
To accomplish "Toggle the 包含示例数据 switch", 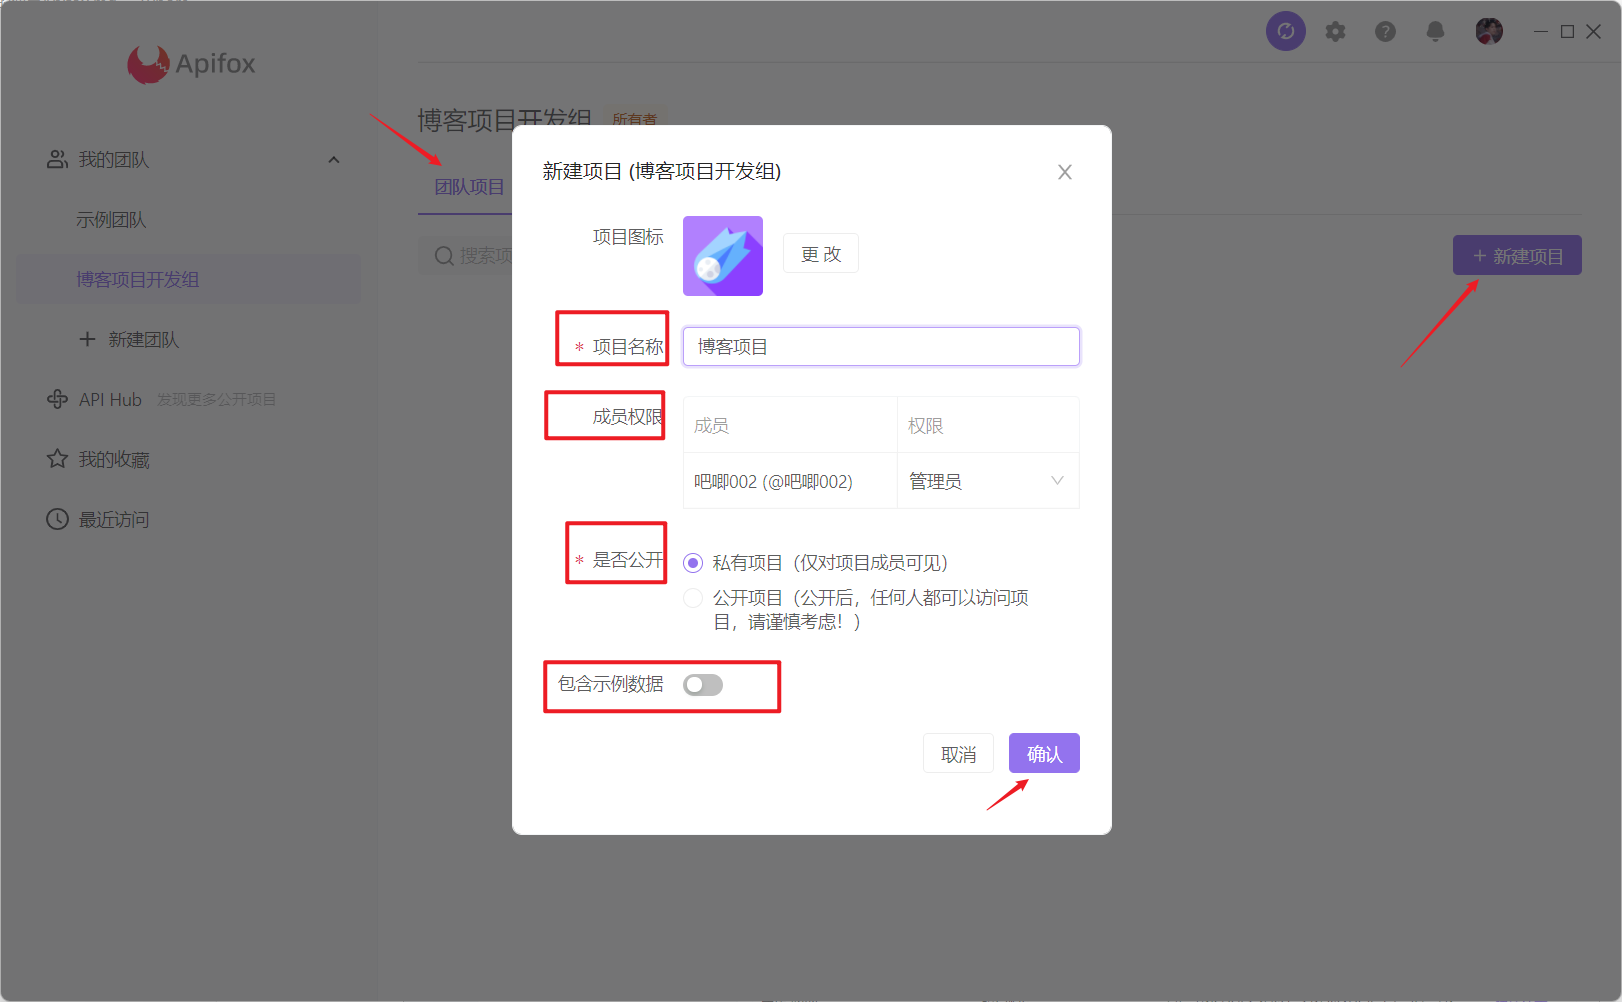I will [x=703, y=685].
